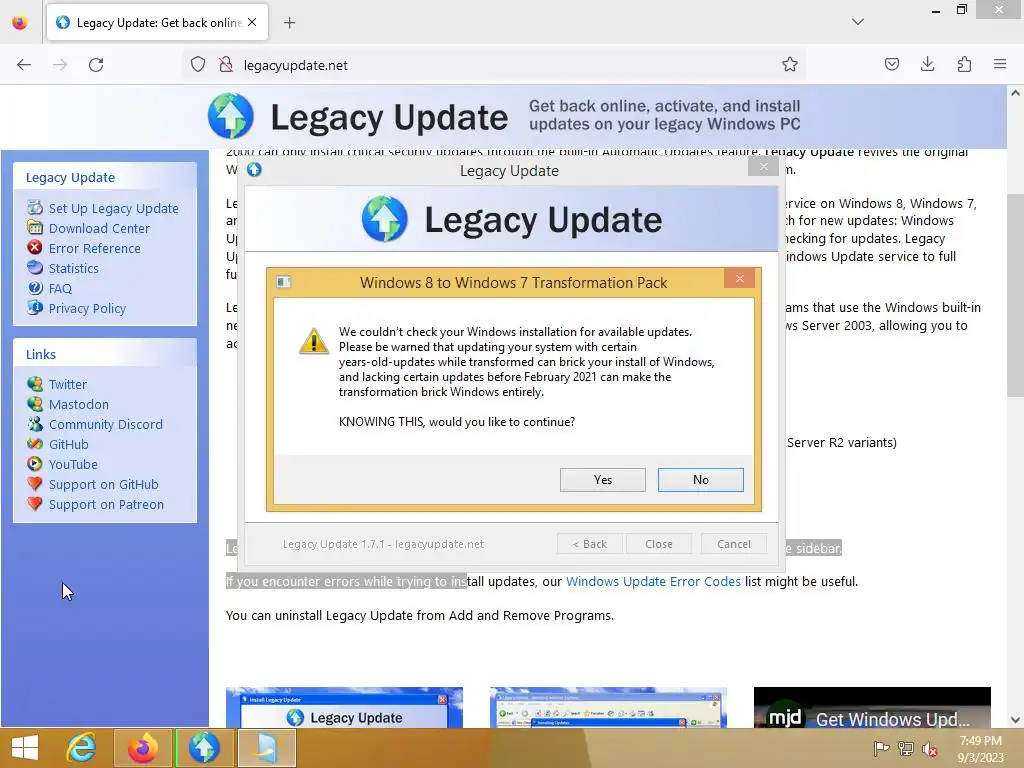The height and width of the screenshot is (768, 1024).
Task: Open the Set Up Legacy Update link
Action: (x=114, y=208)
